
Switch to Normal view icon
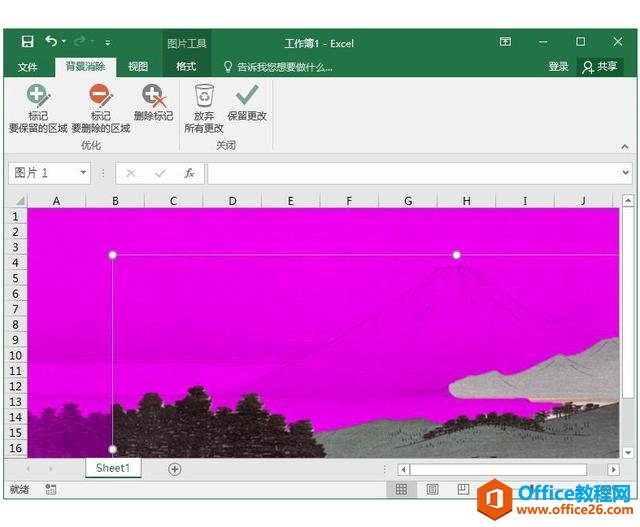pos(401,489)
